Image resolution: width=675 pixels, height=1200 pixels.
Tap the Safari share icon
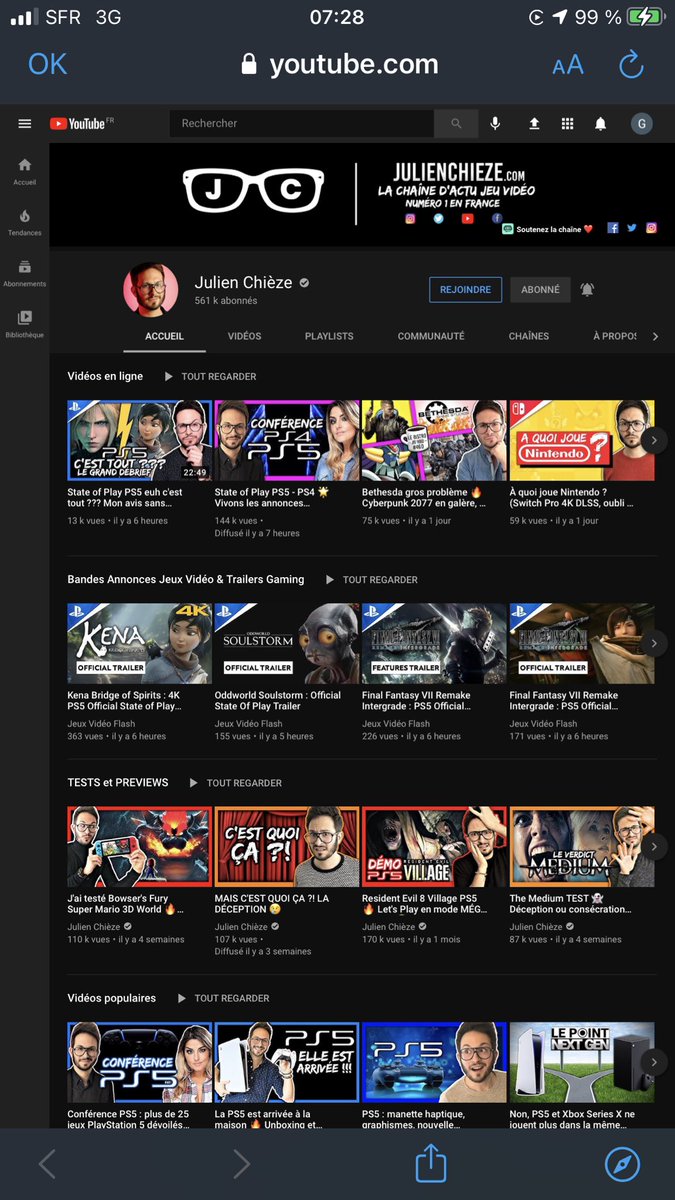[x=430, y=1164]
